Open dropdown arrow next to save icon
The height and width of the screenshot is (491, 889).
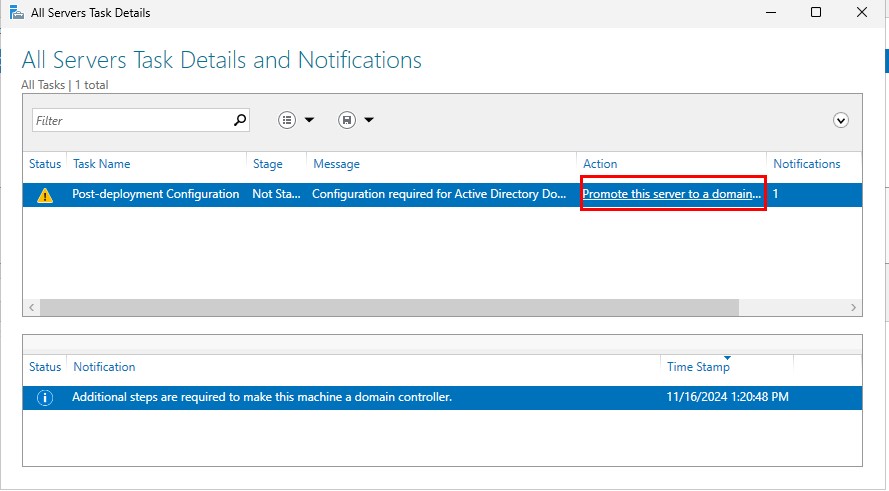(x=369, y=120)
